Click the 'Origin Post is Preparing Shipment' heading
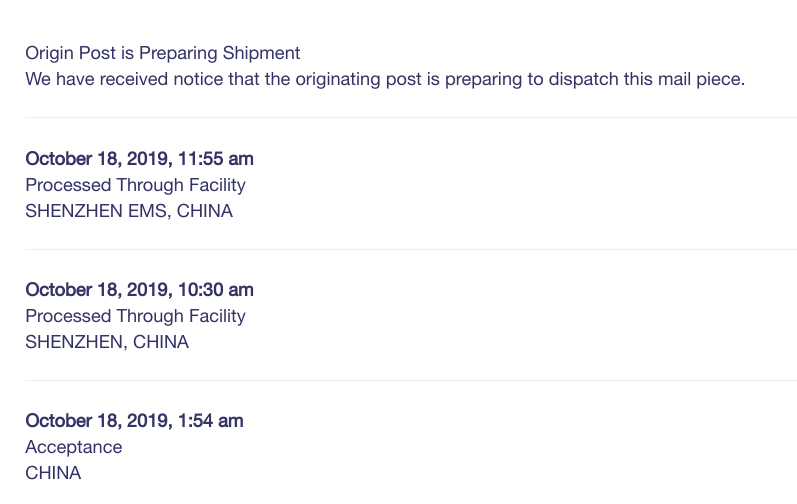This screenshot has width=797, height=504. [163, 53]
